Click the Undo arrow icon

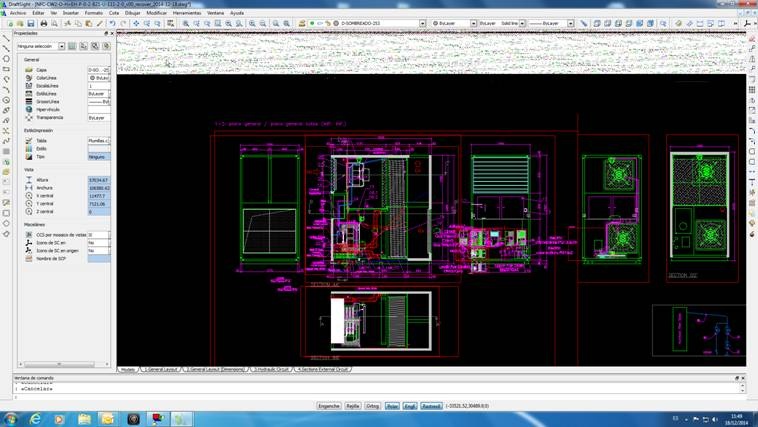click(112, 23)
